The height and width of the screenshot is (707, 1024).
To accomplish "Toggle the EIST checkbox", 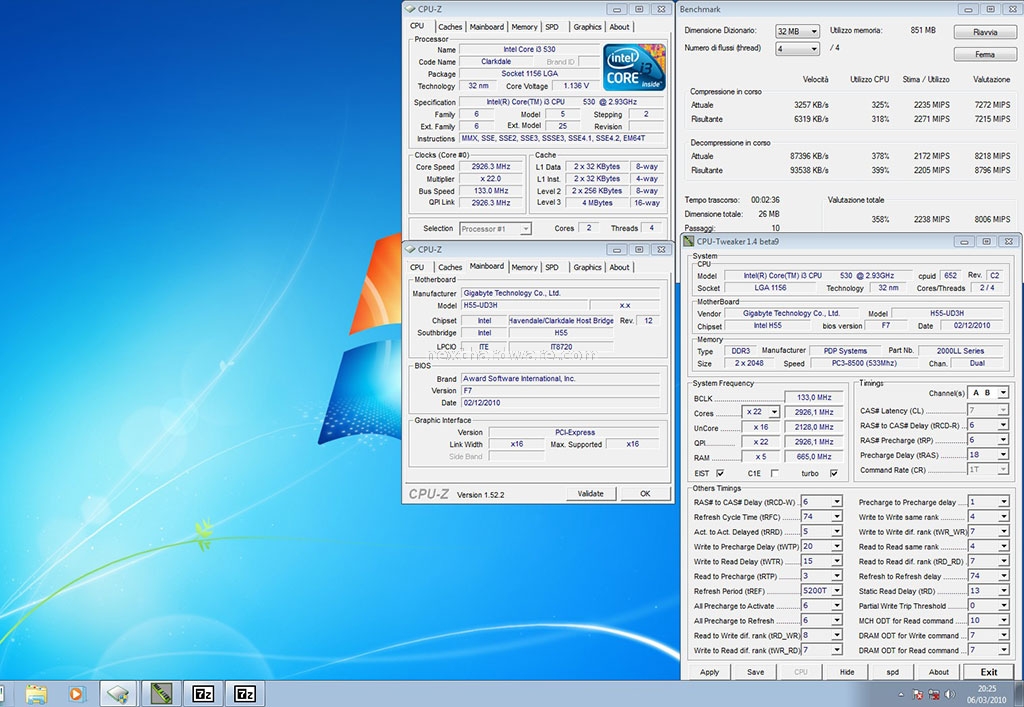I will coord(720,473).
